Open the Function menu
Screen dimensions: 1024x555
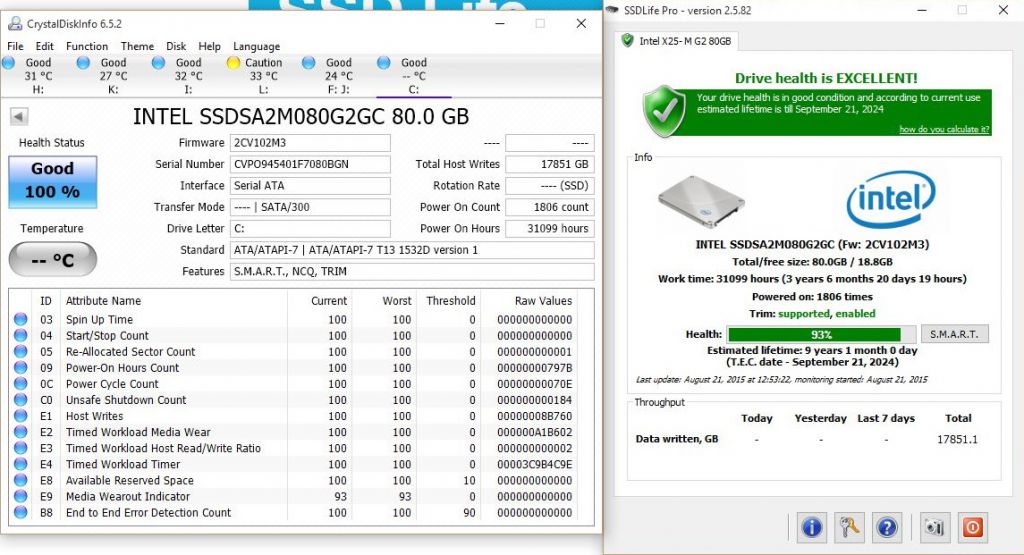point(87,46)
